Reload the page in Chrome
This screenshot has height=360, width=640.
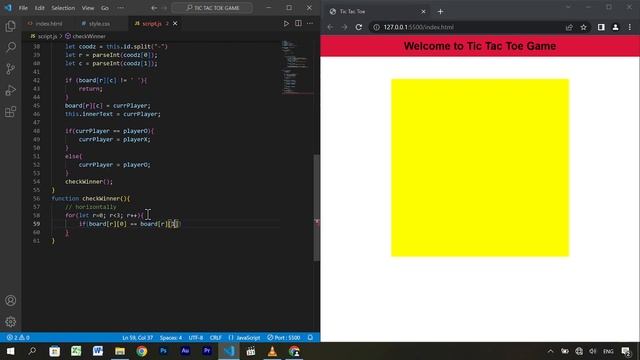tap(358, 27)
